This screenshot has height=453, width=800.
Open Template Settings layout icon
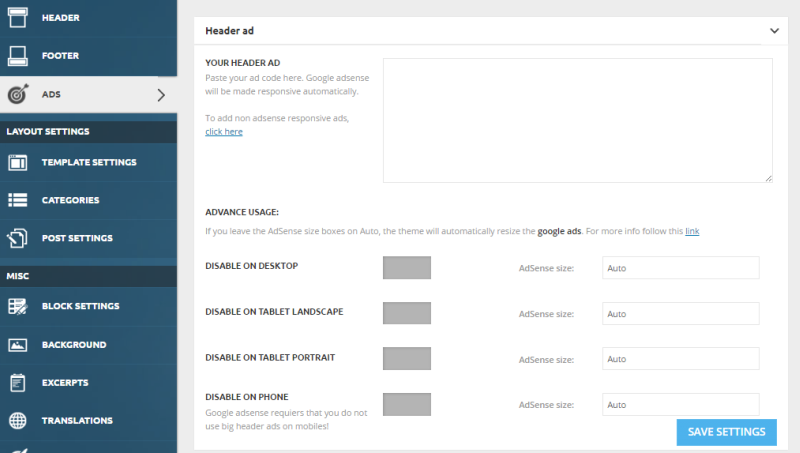point(17,162)
